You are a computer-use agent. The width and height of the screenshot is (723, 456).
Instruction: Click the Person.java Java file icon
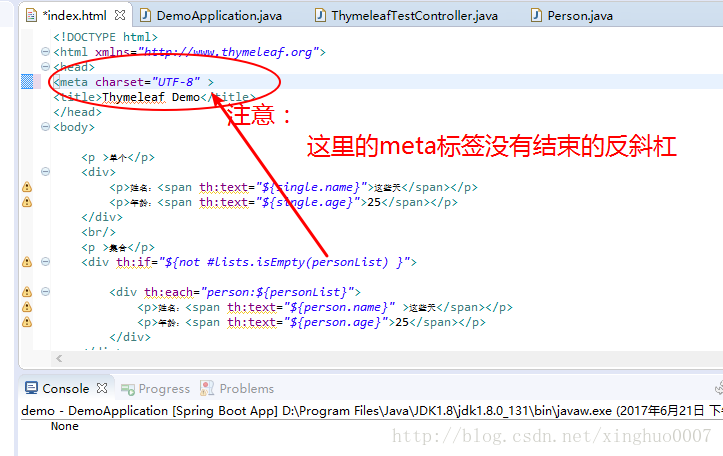pyautogui.click(x=536, y=16)
